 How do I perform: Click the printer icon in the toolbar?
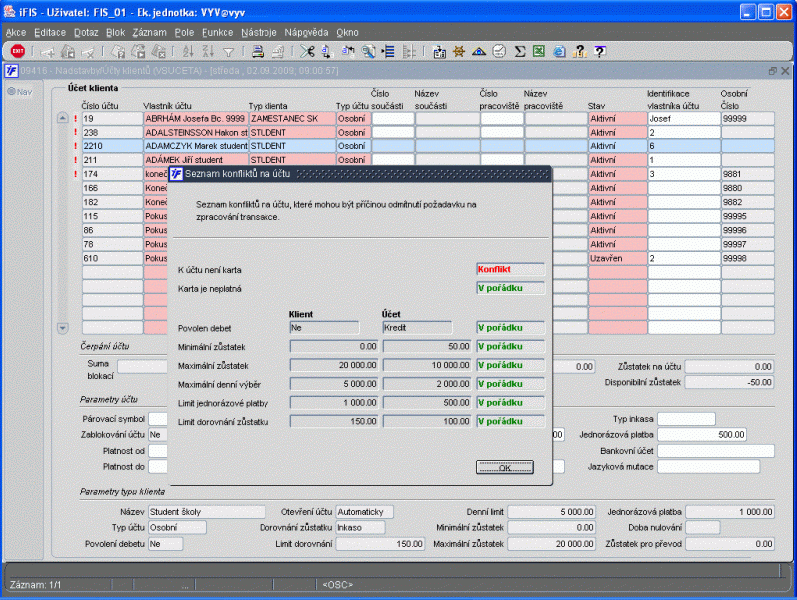click(x=258, y=51)
